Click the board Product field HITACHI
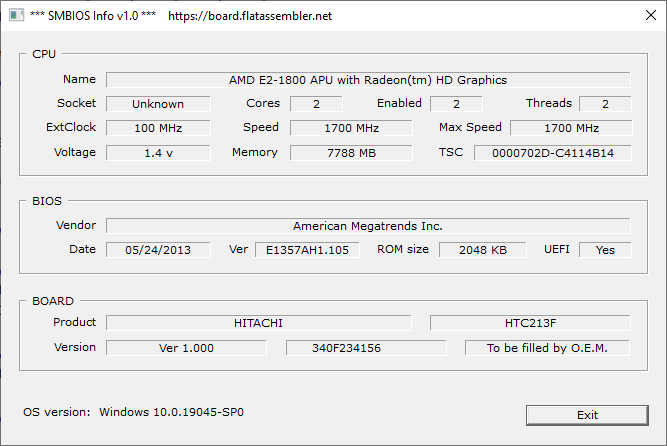Viewport: 667px width, 446px height. (259, 323)
